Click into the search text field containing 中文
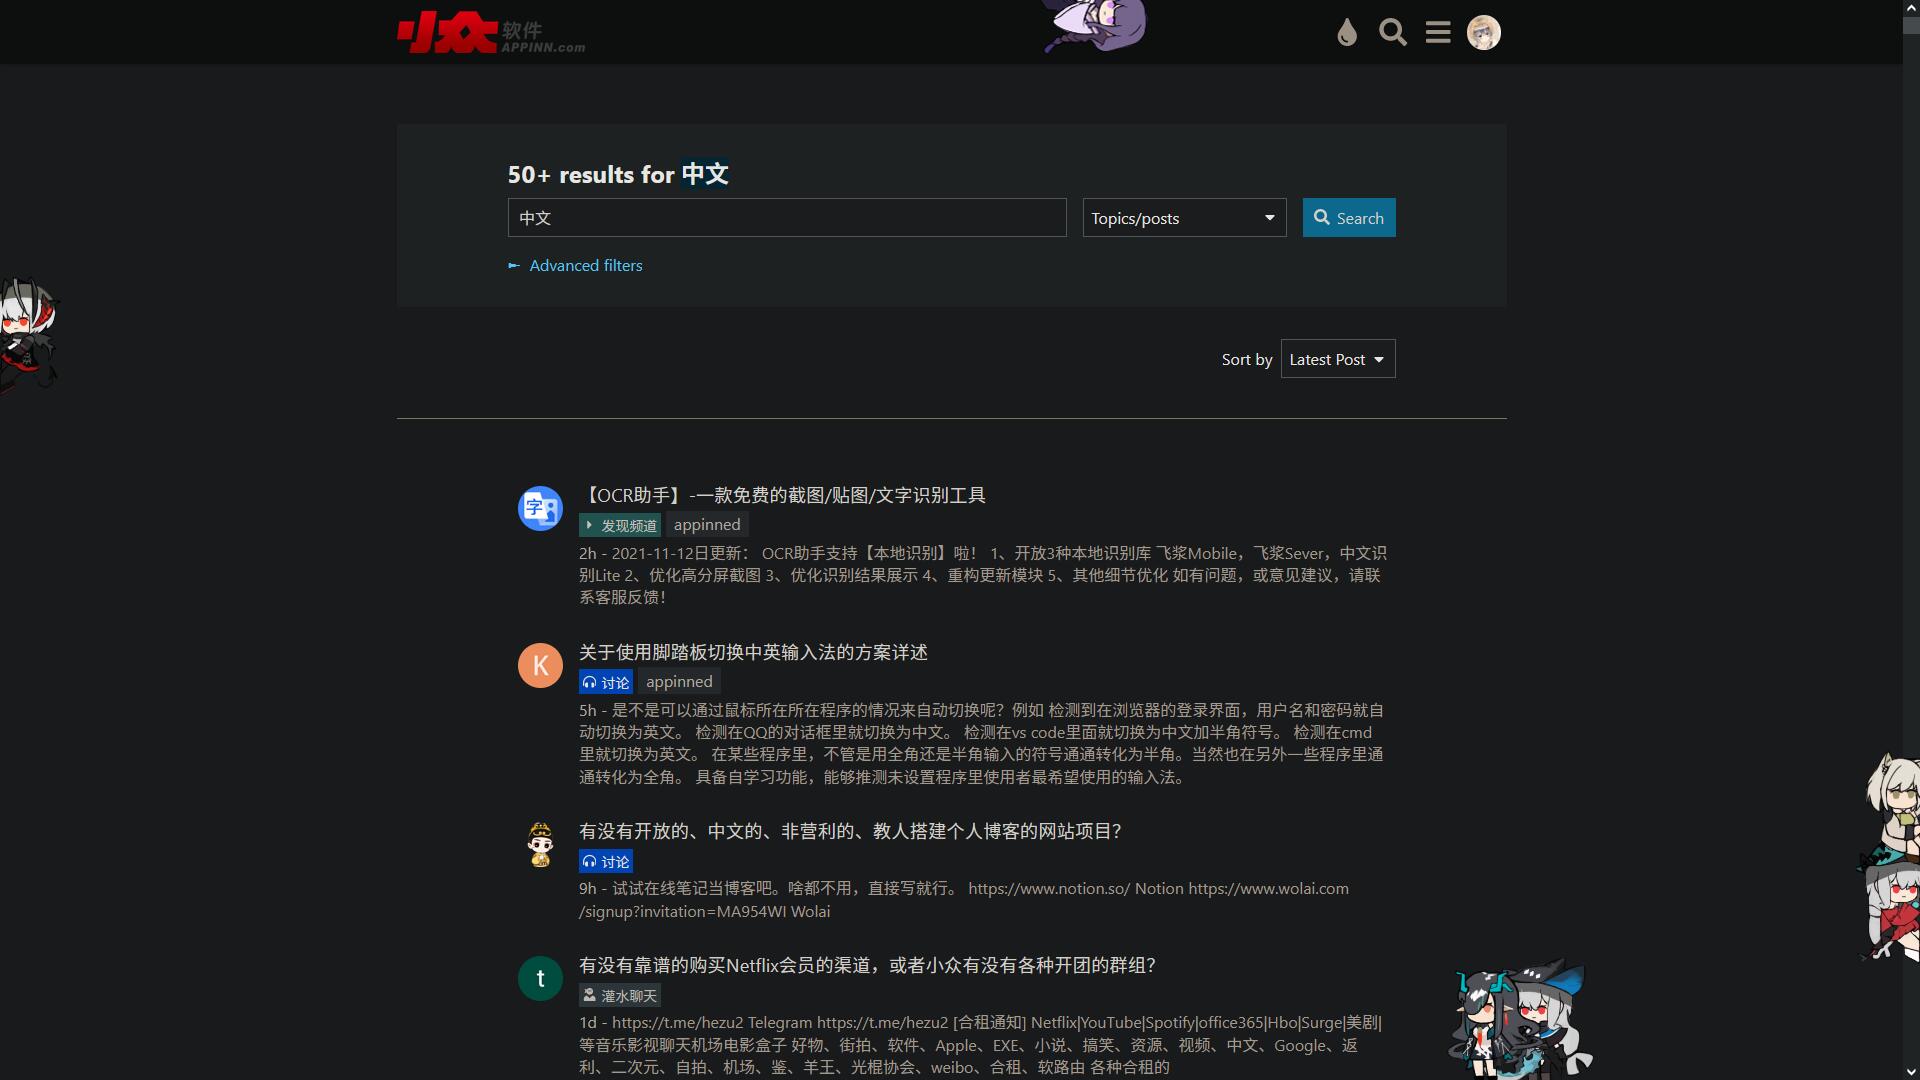Screen dimensions: 1920x1080 click(786, 218)
